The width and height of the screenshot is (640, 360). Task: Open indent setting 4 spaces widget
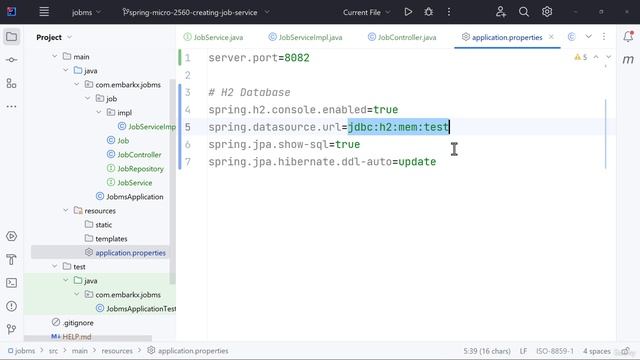tap(596, 351)
